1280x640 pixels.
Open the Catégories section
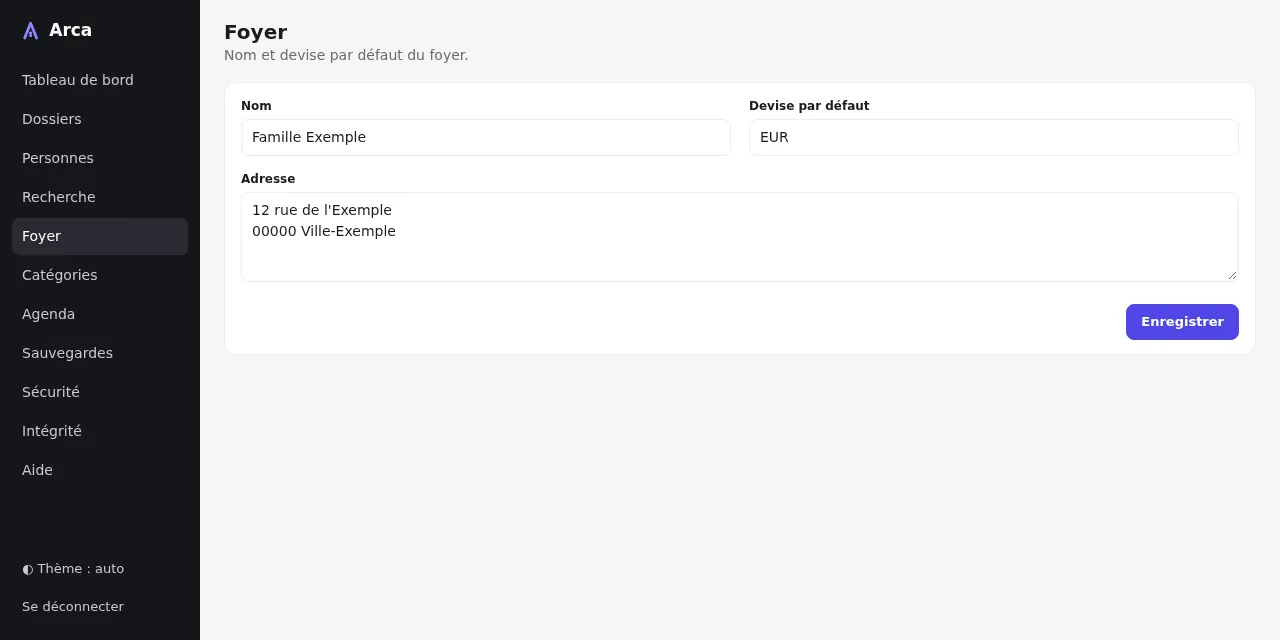coord(100,275)
